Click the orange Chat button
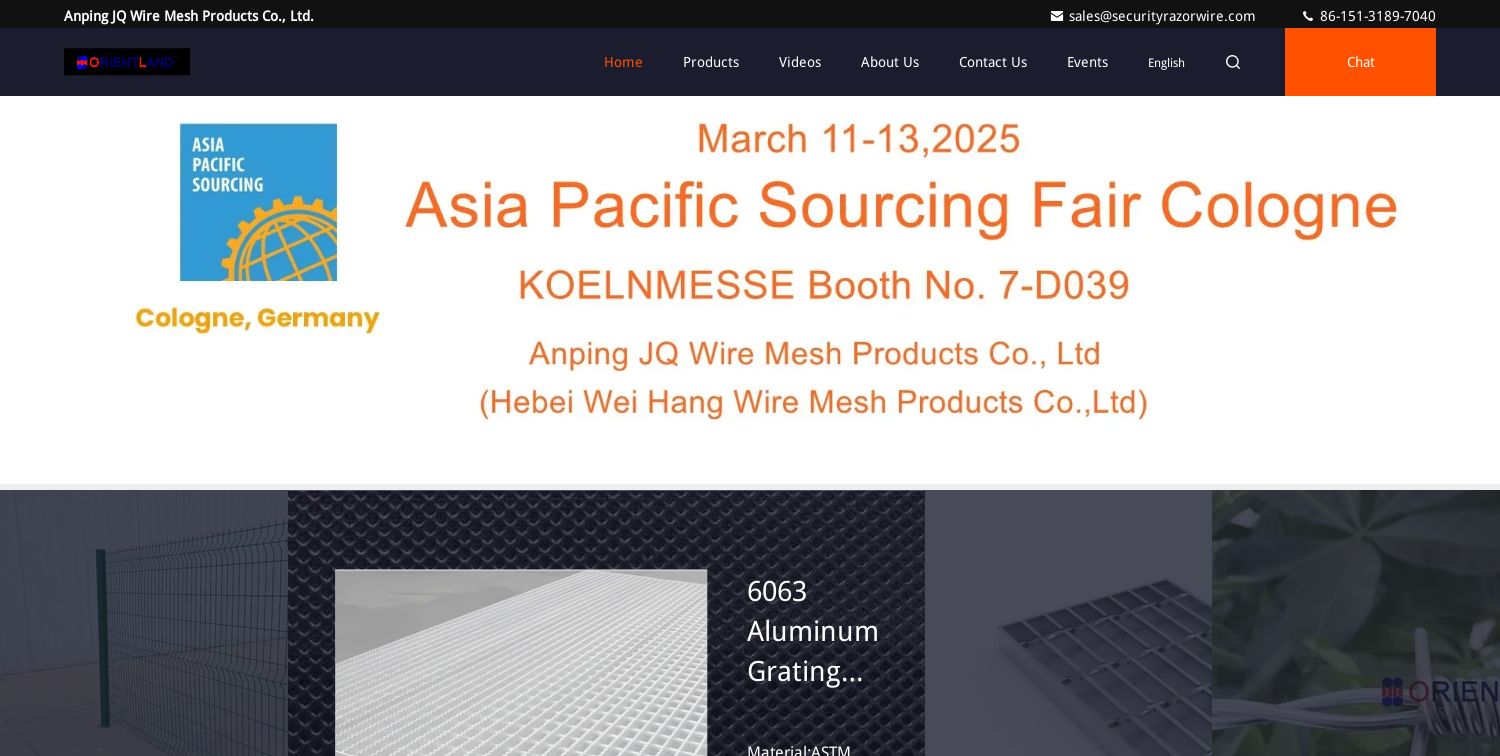The image size is (1500, 756). 1360,62
